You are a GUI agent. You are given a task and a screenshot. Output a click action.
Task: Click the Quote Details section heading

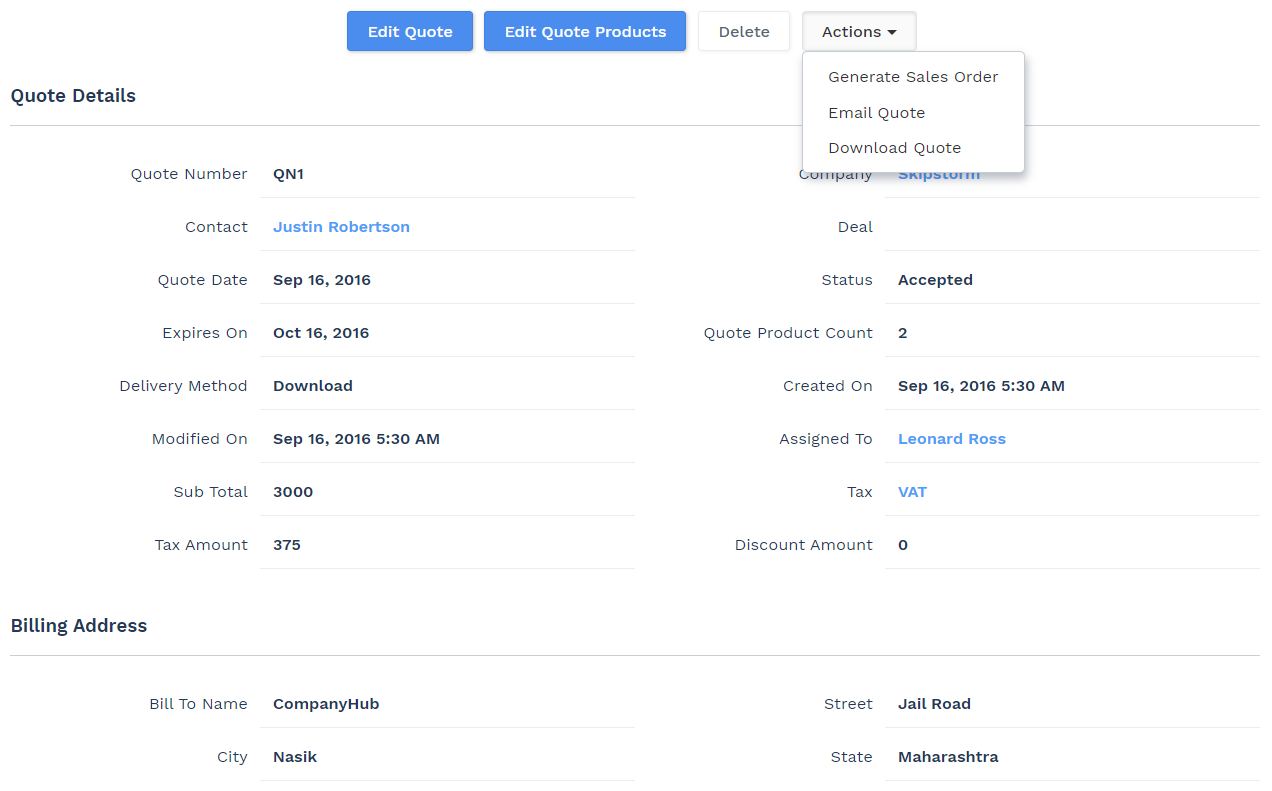(73, 95)
